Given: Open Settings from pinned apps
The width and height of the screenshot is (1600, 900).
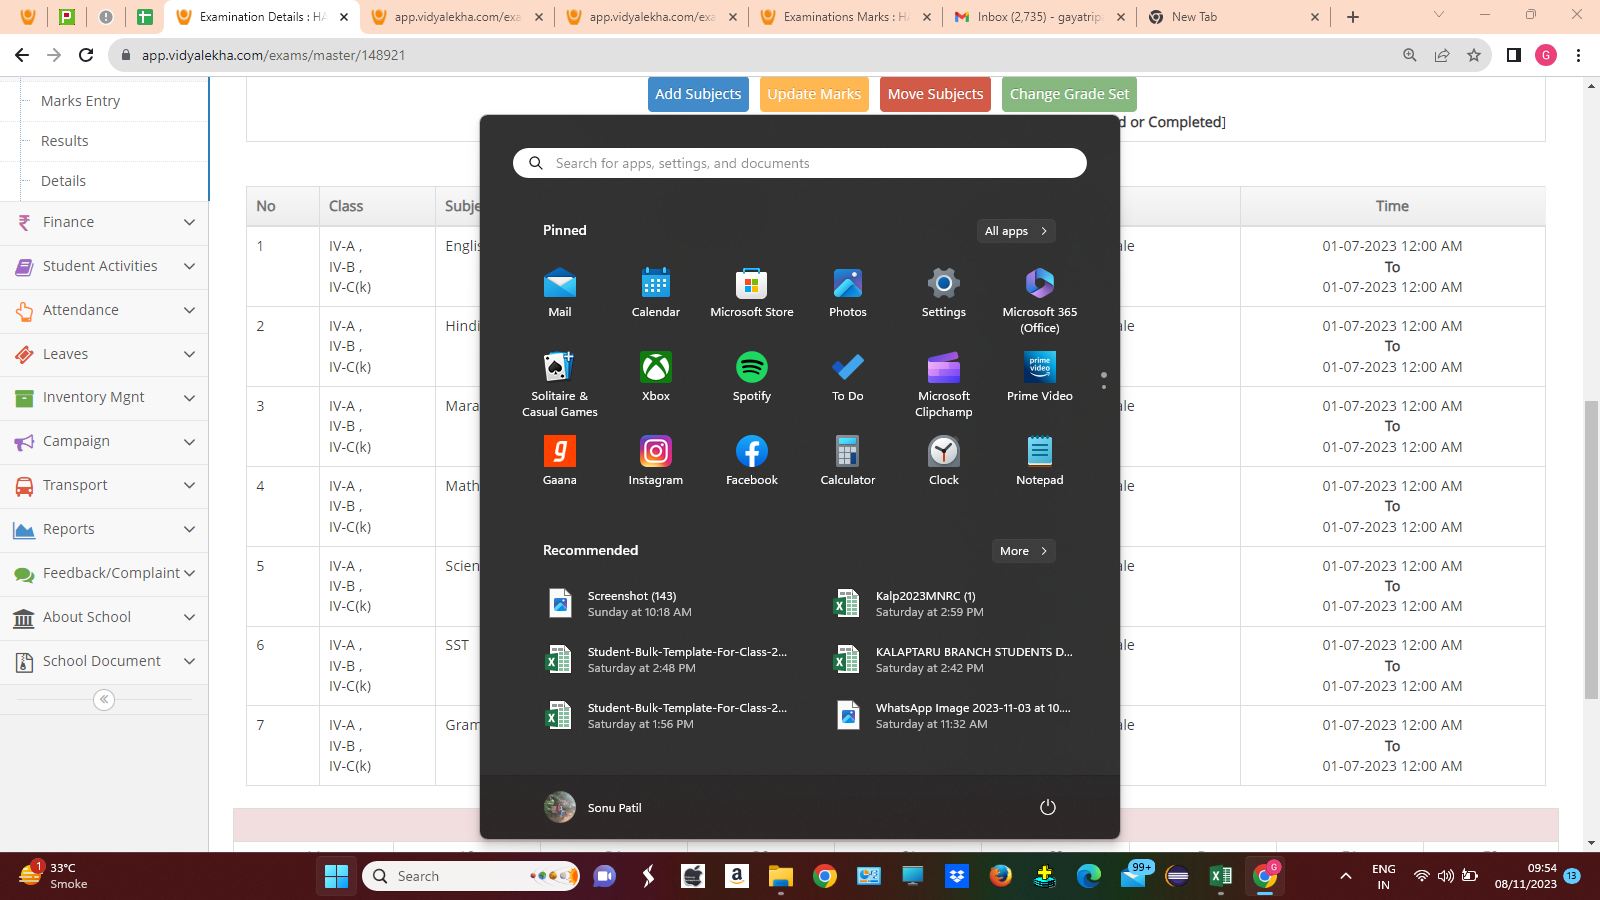Looking at the screenshot, I should click(944, 293).
